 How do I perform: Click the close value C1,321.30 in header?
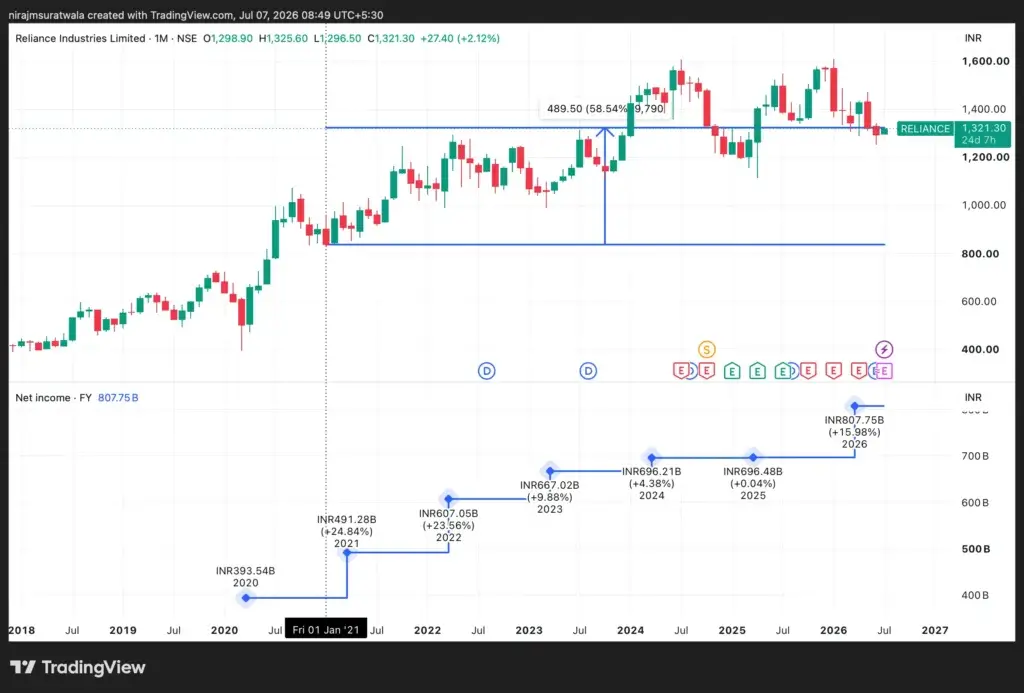tap(391, 39)
